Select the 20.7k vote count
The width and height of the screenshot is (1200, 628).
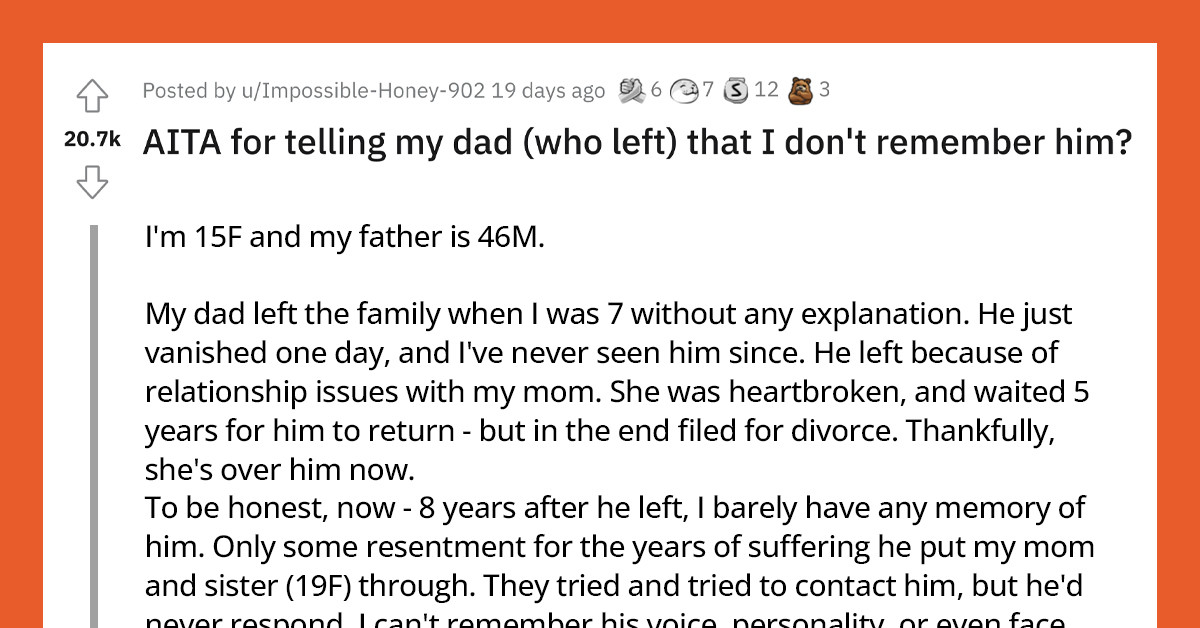91,139
